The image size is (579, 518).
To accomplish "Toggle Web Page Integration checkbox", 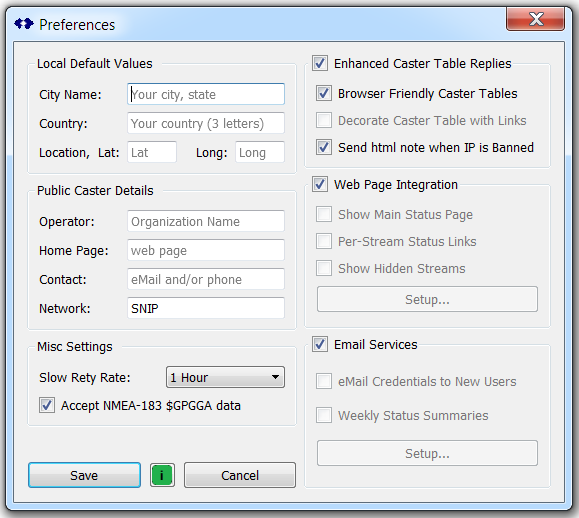I will pos(320,184).
